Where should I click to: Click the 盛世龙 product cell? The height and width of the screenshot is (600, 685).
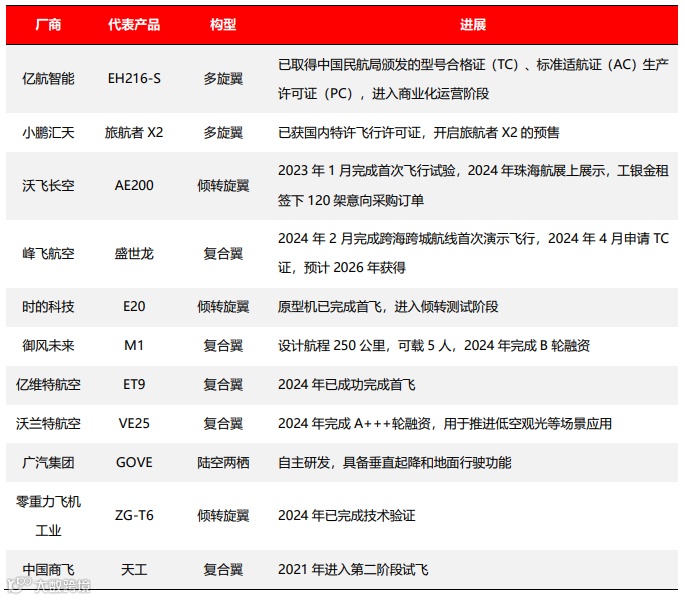tap(134, 253)
